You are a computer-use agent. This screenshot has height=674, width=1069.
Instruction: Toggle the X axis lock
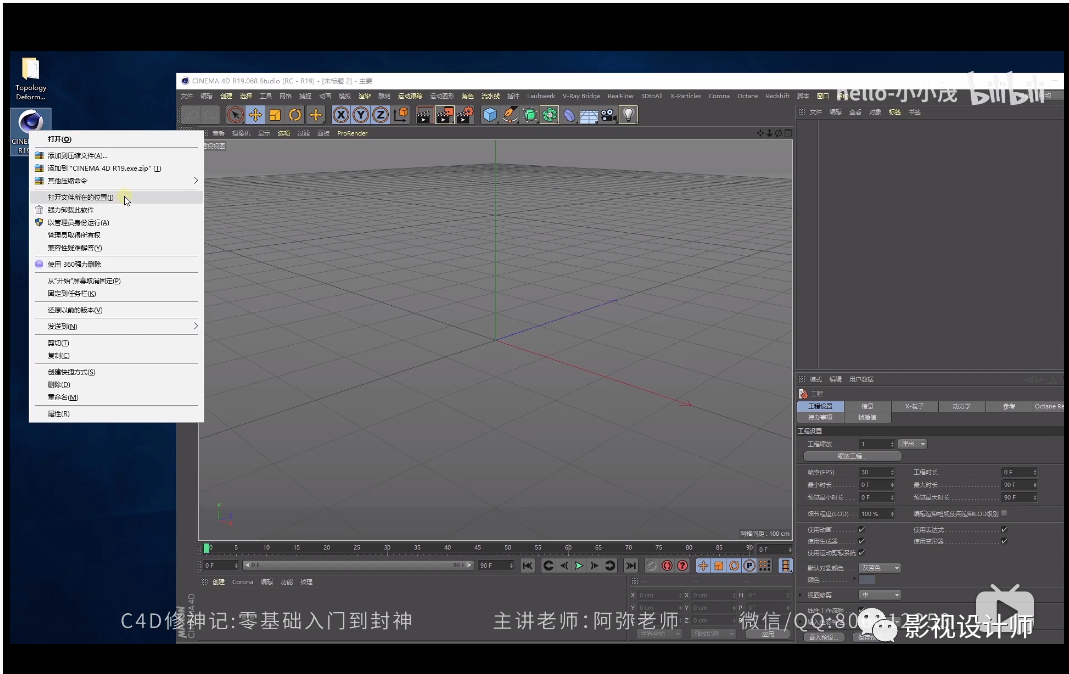[x=341, y=115]
